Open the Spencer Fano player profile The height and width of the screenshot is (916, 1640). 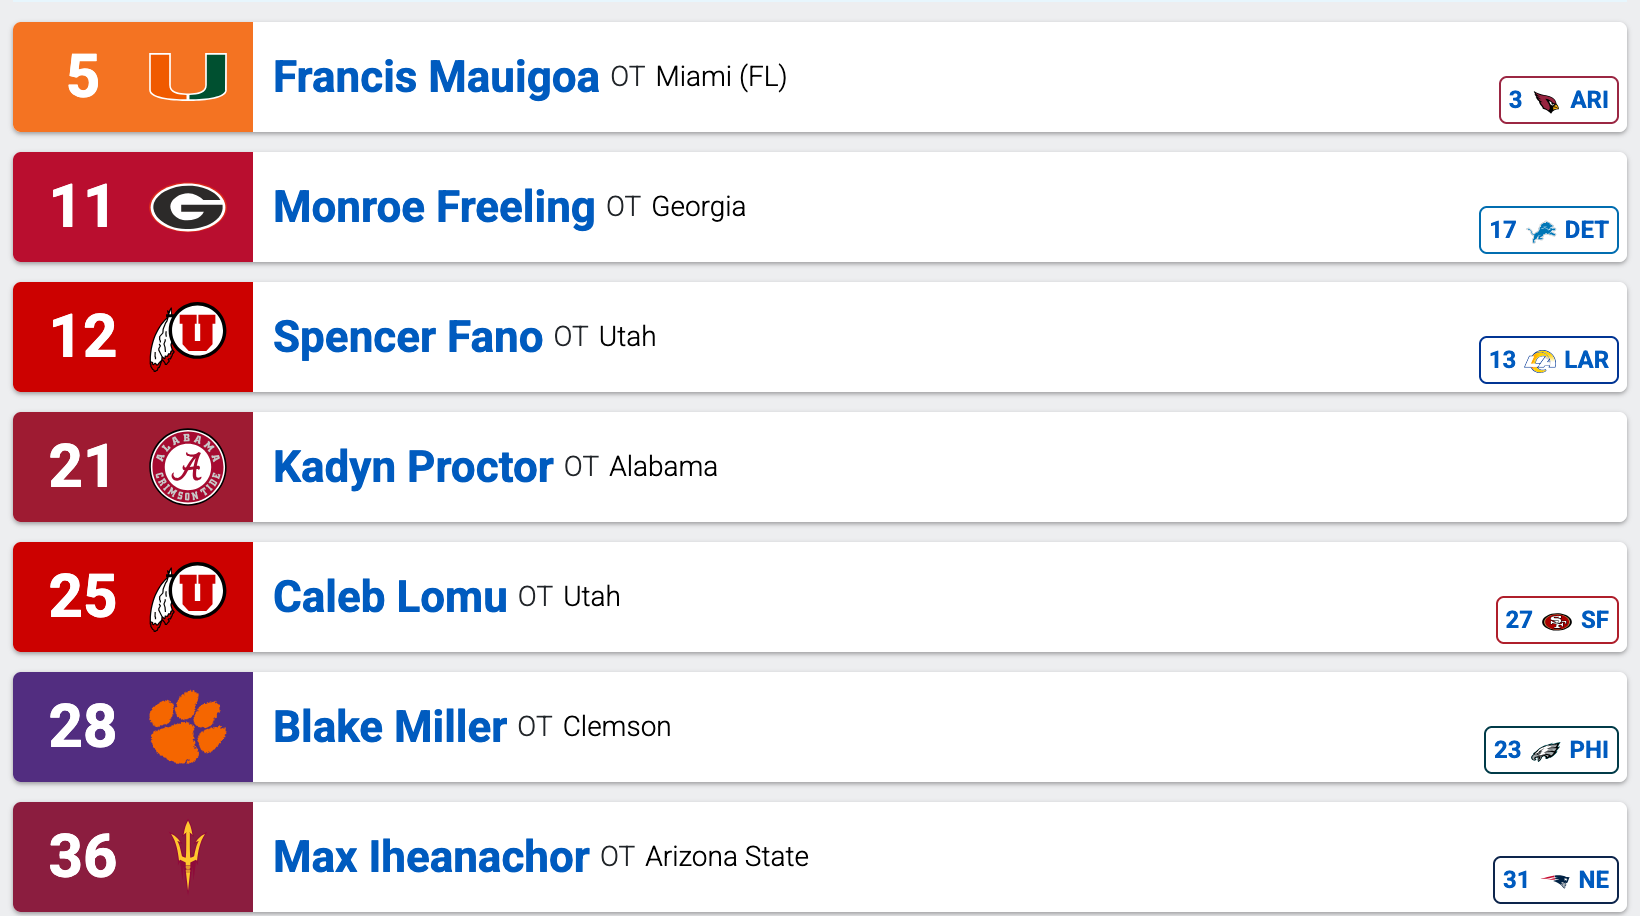(x=408, y=337)
